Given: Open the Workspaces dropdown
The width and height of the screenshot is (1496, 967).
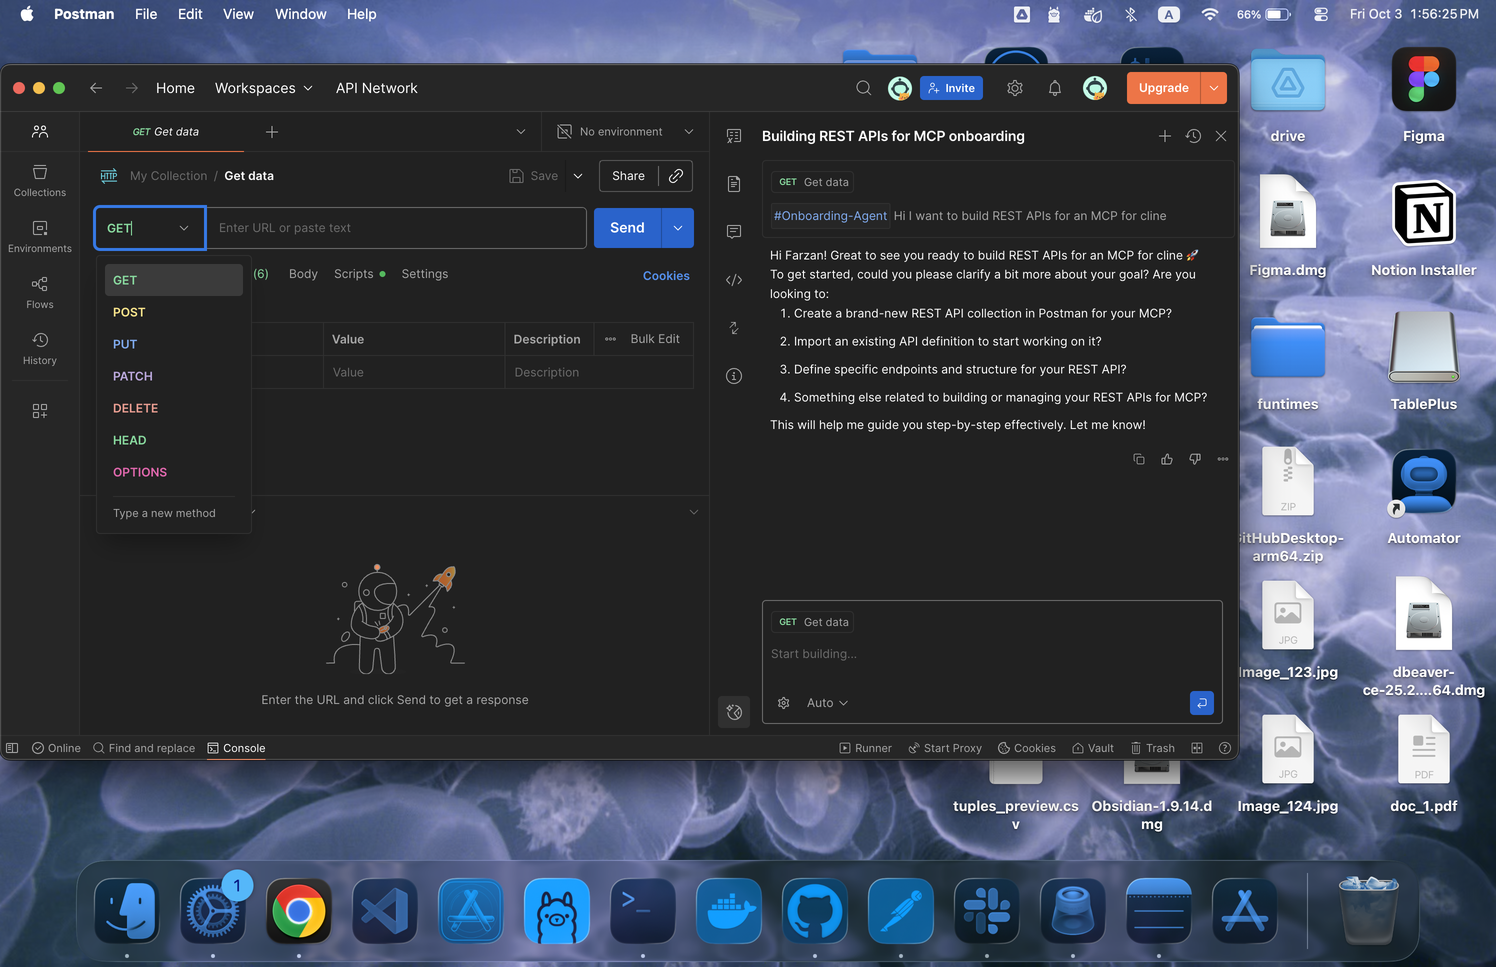Looking at the screenshot, I should point(263,88).
